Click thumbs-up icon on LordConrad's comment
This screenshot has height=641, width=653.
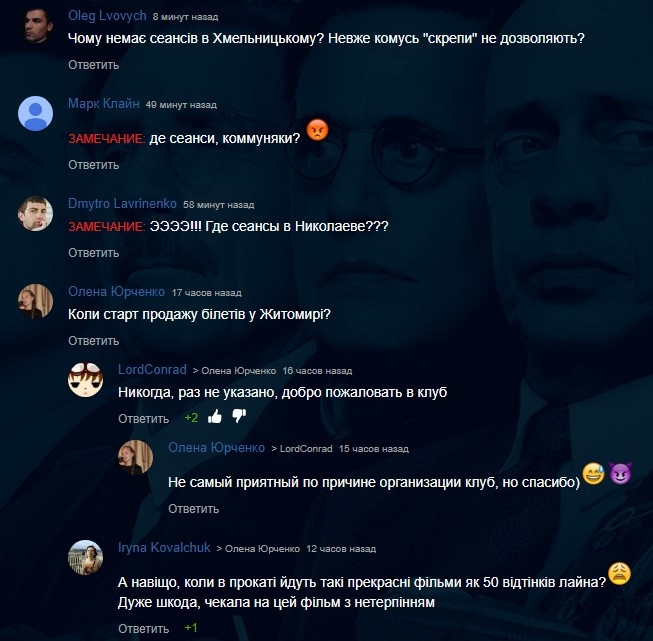click(x=215, y=417)
